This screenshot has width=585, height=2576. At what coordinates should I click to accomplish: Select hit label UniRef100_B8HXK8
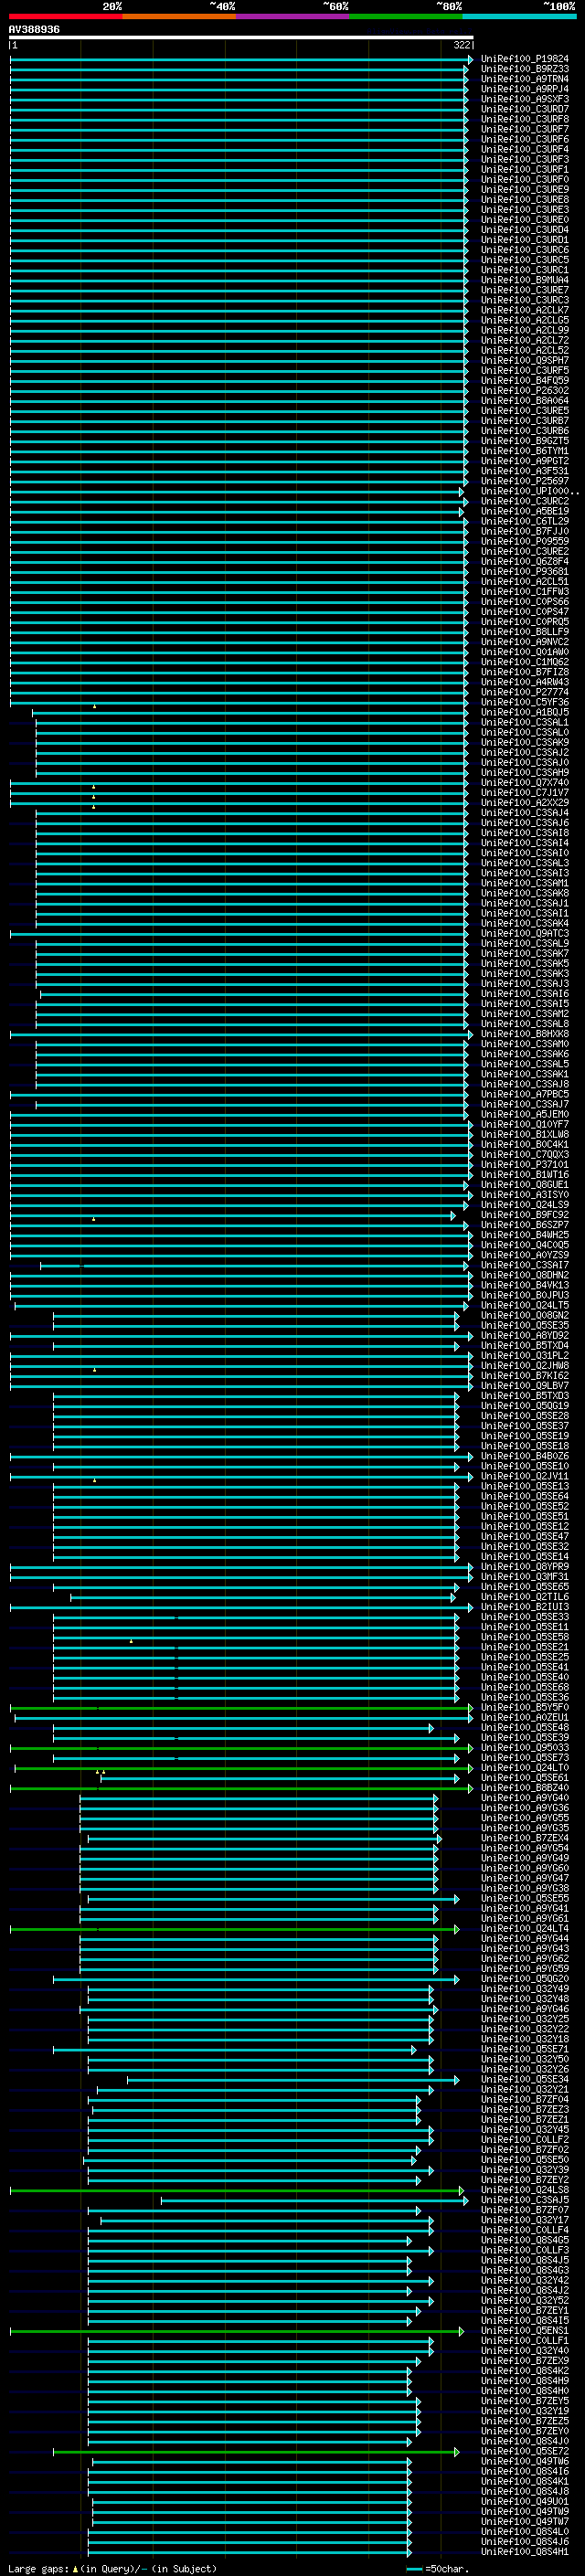click(x=524, y=1033)
